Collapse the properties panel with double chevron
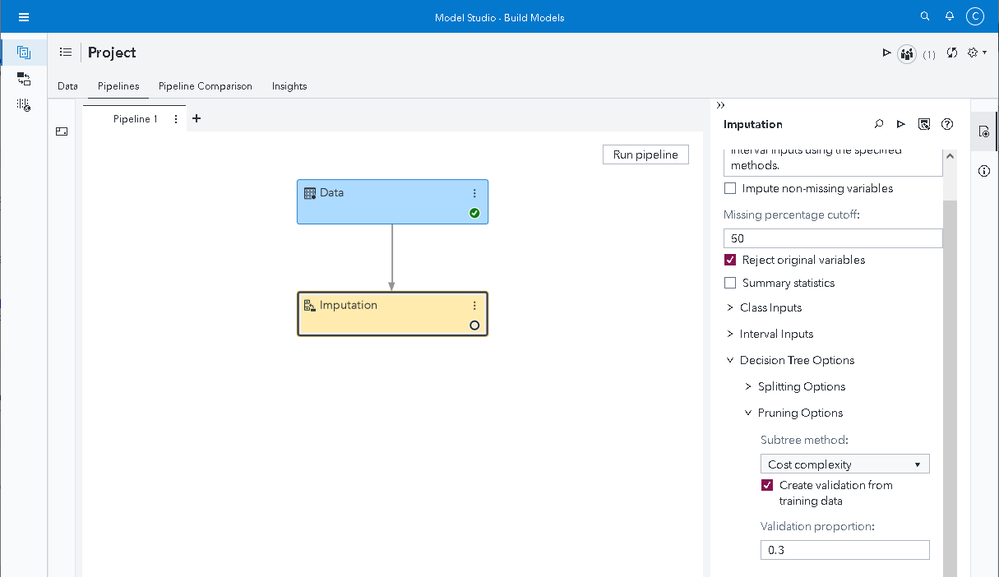 (x=721, y=105)
